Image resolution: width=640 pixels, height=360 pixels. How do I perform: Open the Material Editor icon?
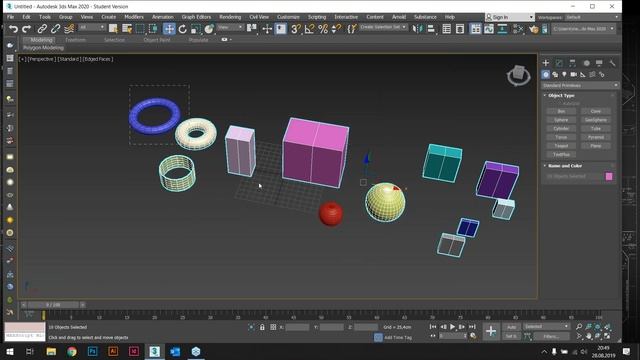coord(518,29)
